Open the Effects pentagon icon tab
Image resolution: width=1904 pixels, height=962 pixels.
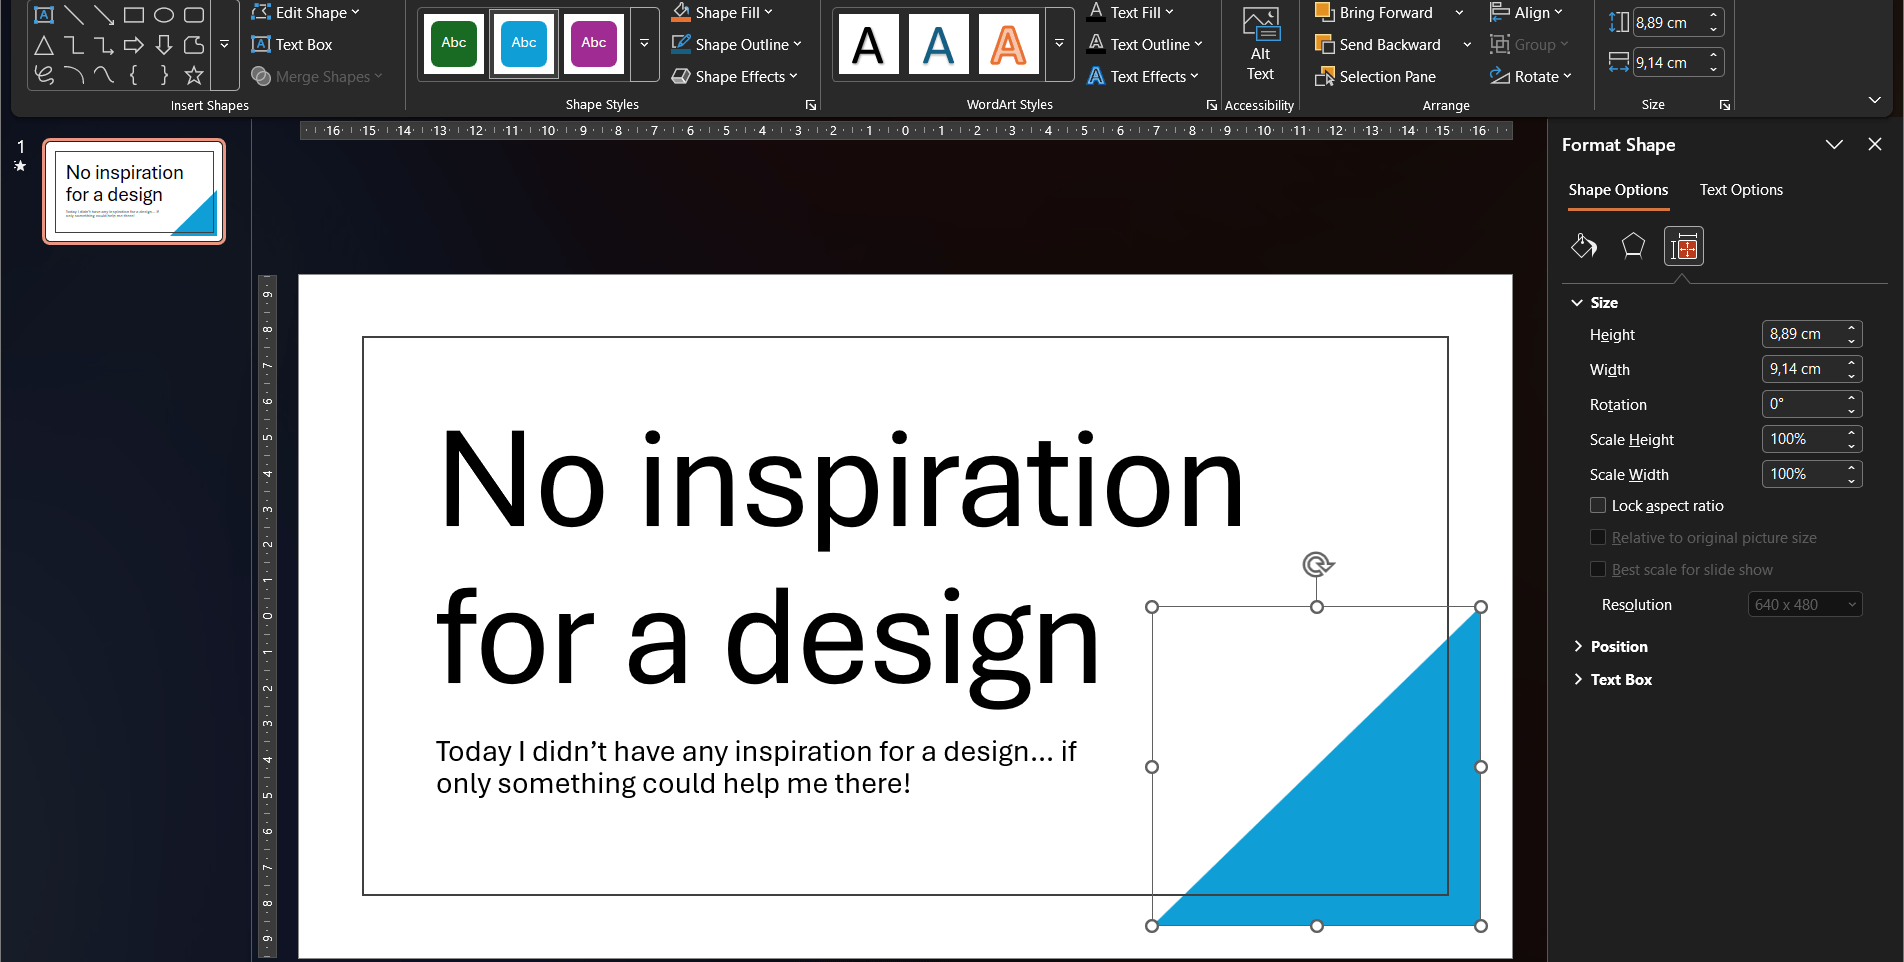(x=1633, y=246)
